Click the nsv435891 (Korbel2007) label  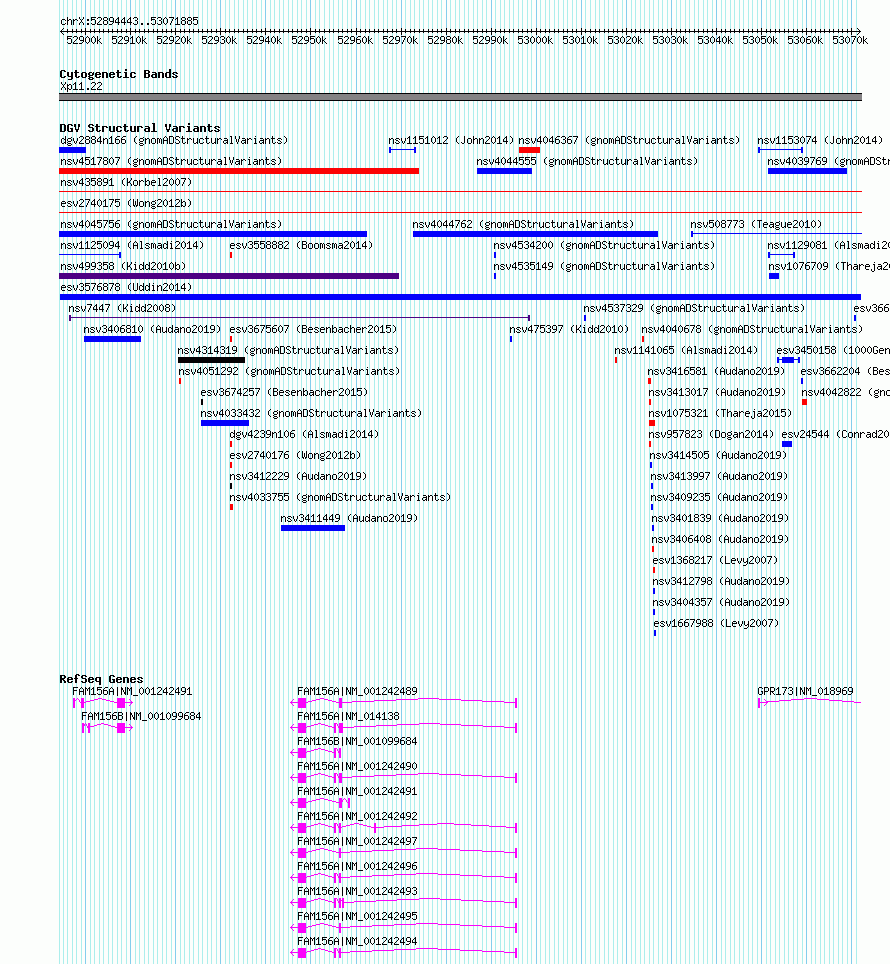coord(126,183)
